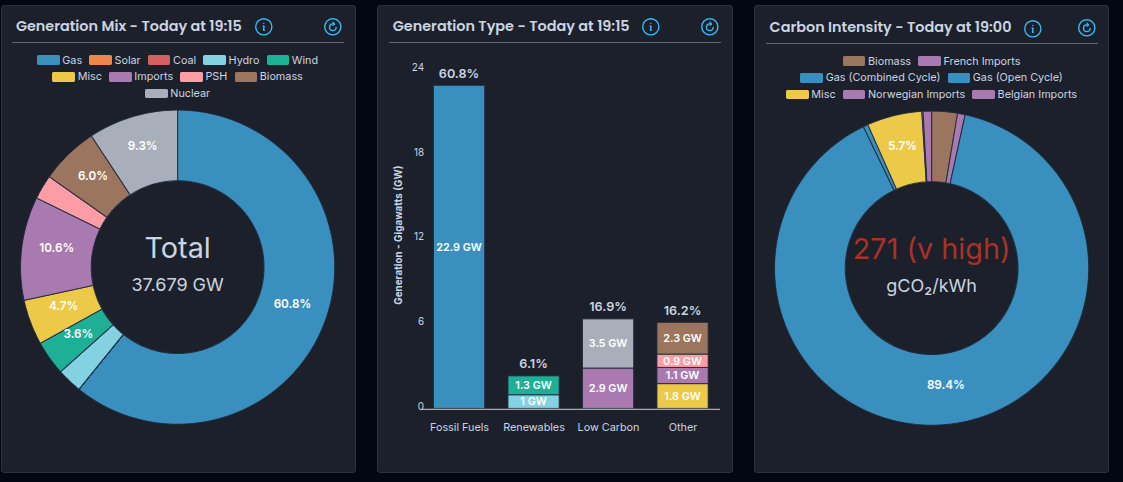
Task: Click the Renewables axis label
Action: (534, 428)
